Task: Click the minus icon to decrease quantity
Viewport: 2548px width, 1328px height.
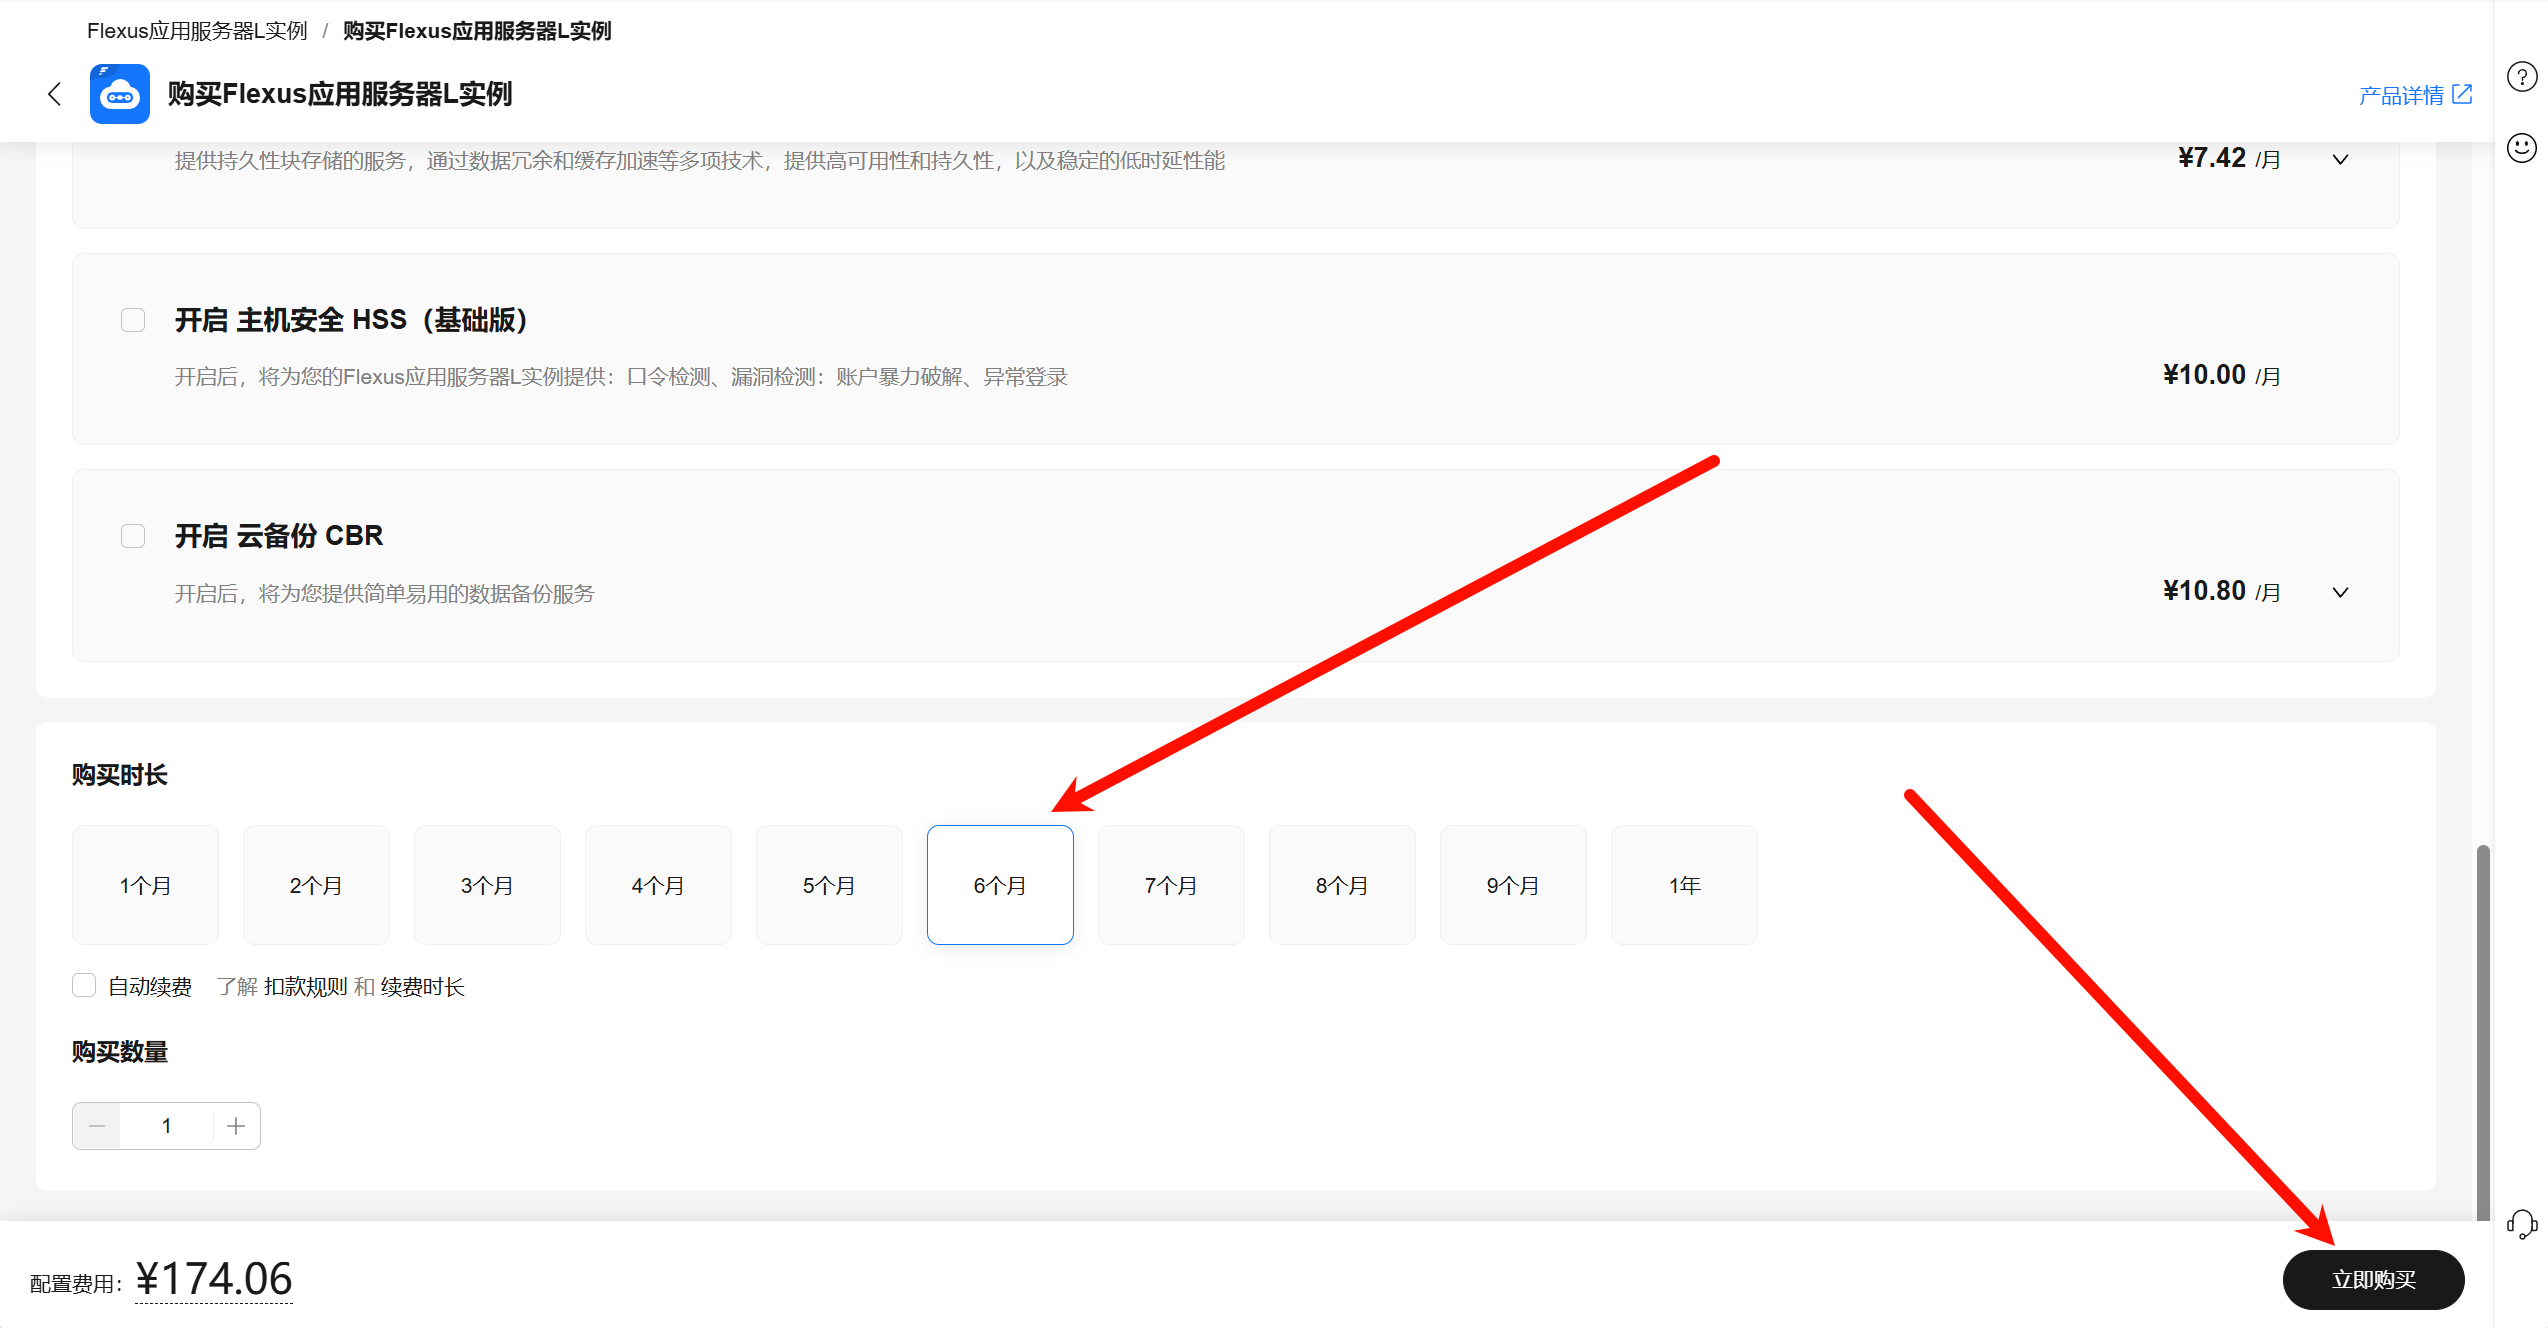Action: click(97, 1126)
